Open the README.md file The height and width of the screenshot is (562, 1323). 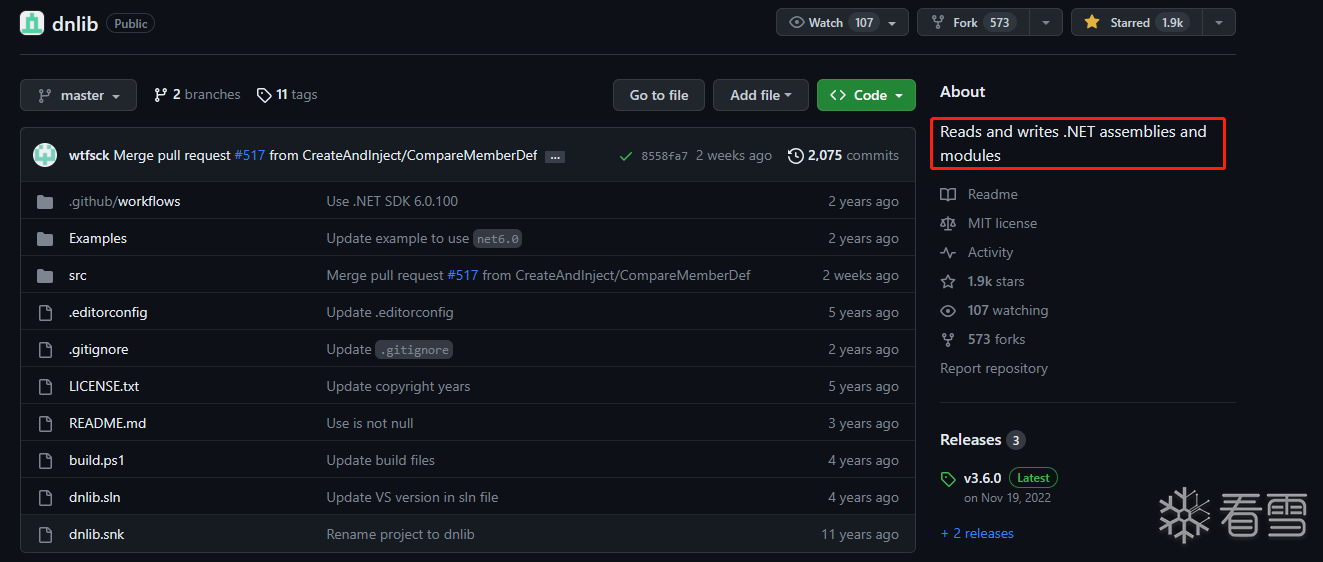point(108,423)
